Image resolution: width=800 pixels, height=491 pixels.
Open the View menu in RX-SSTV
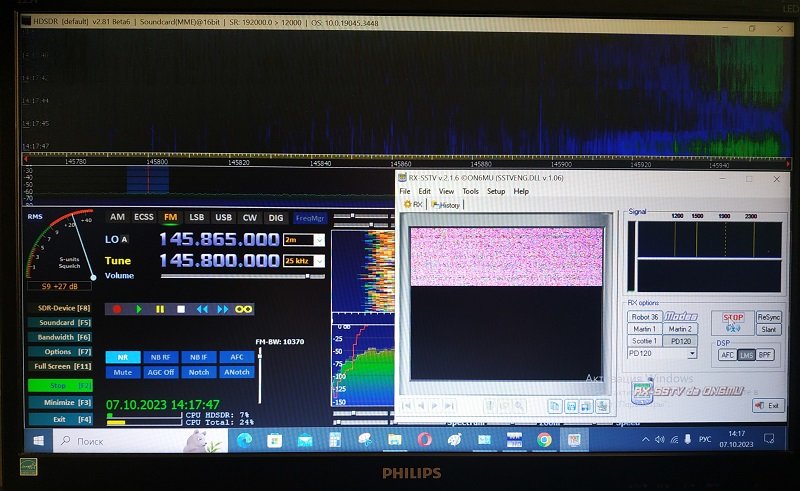[x=446, y=191]
